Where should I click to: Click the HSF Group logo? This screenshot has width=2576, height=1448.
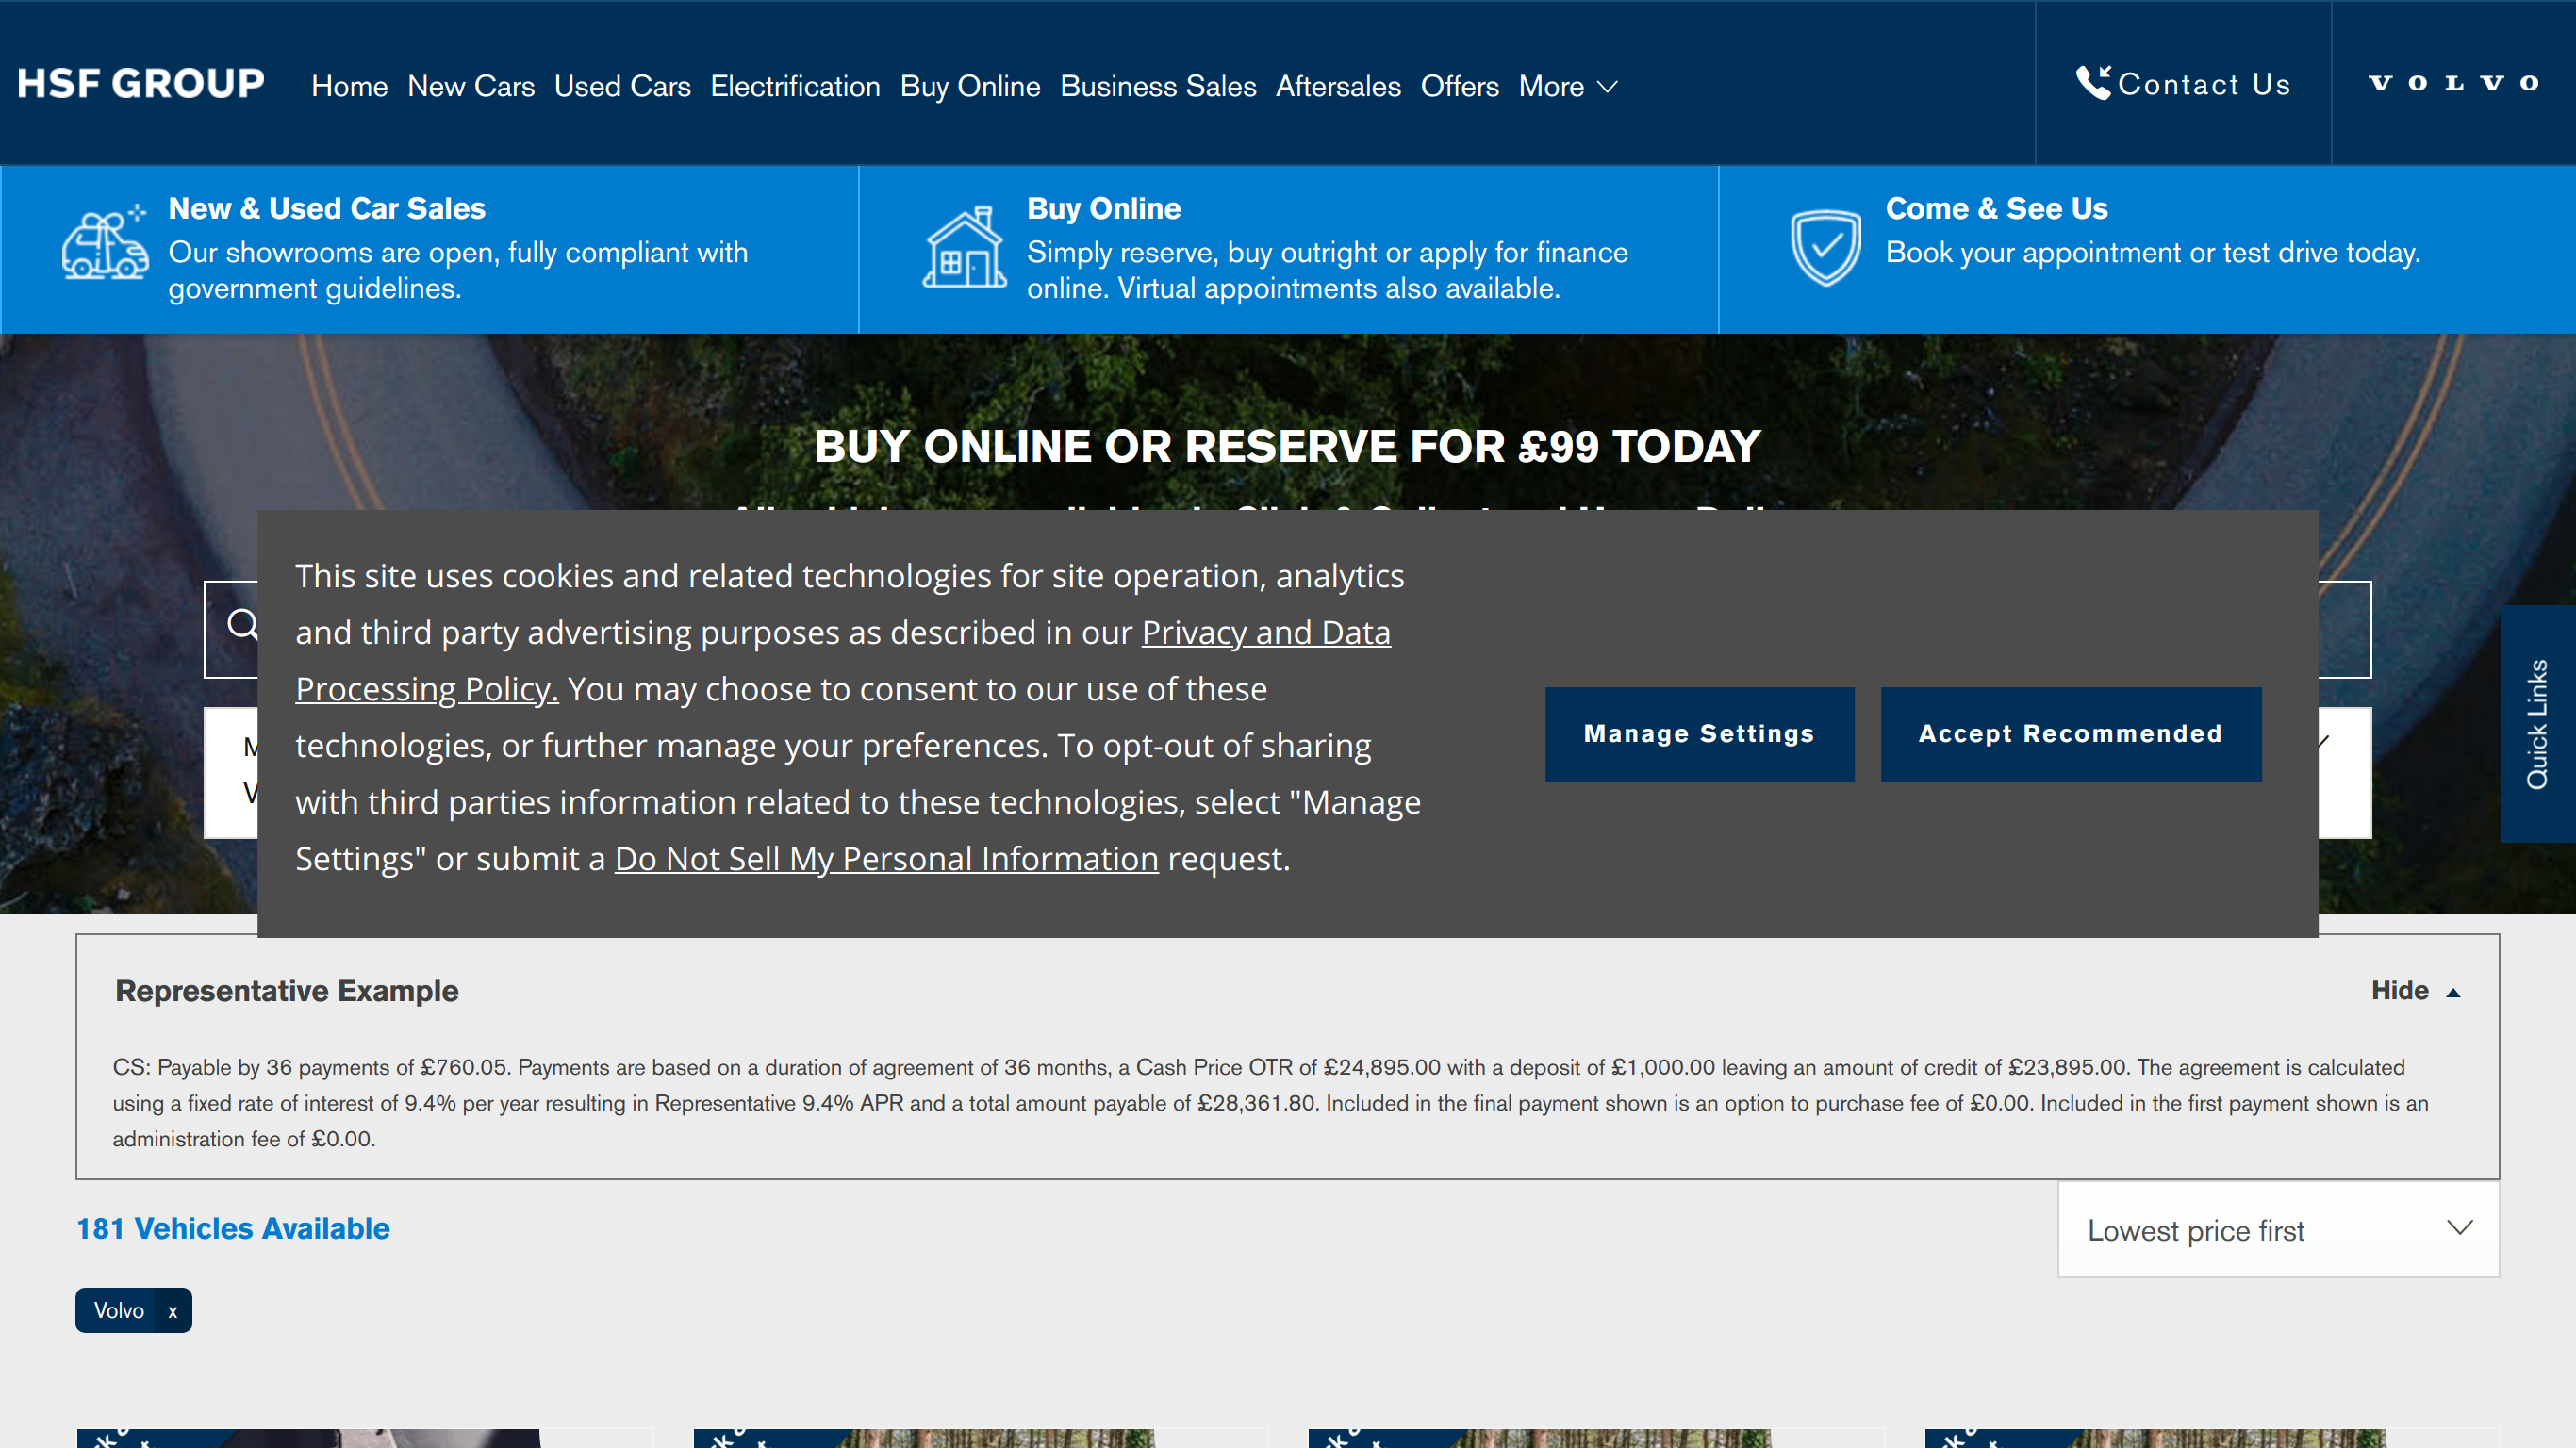coord(141,84)
